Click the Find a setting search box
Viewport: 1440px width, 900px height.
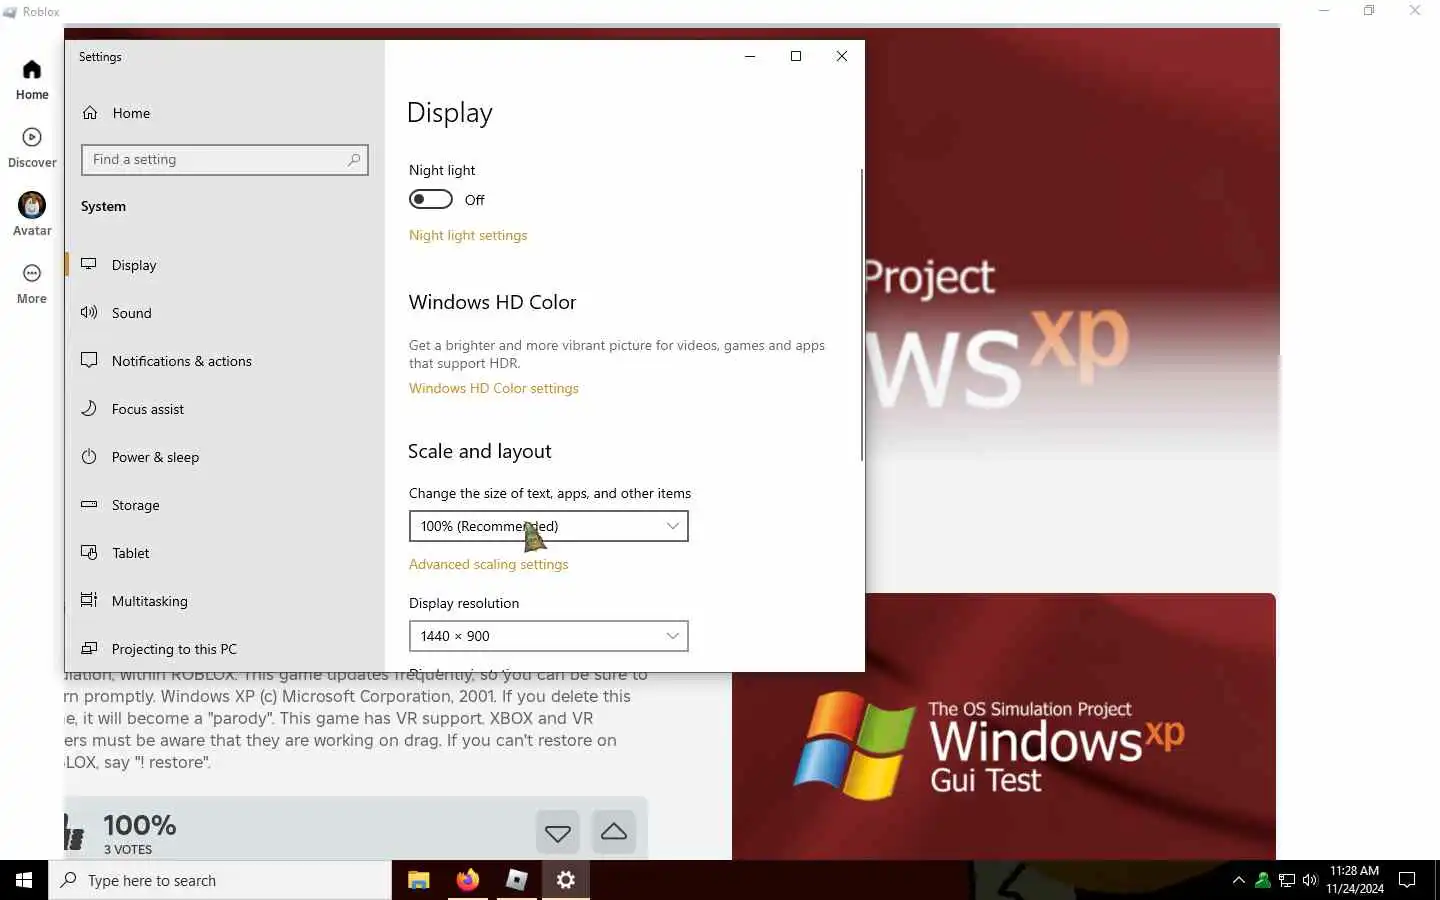point(225,160)
